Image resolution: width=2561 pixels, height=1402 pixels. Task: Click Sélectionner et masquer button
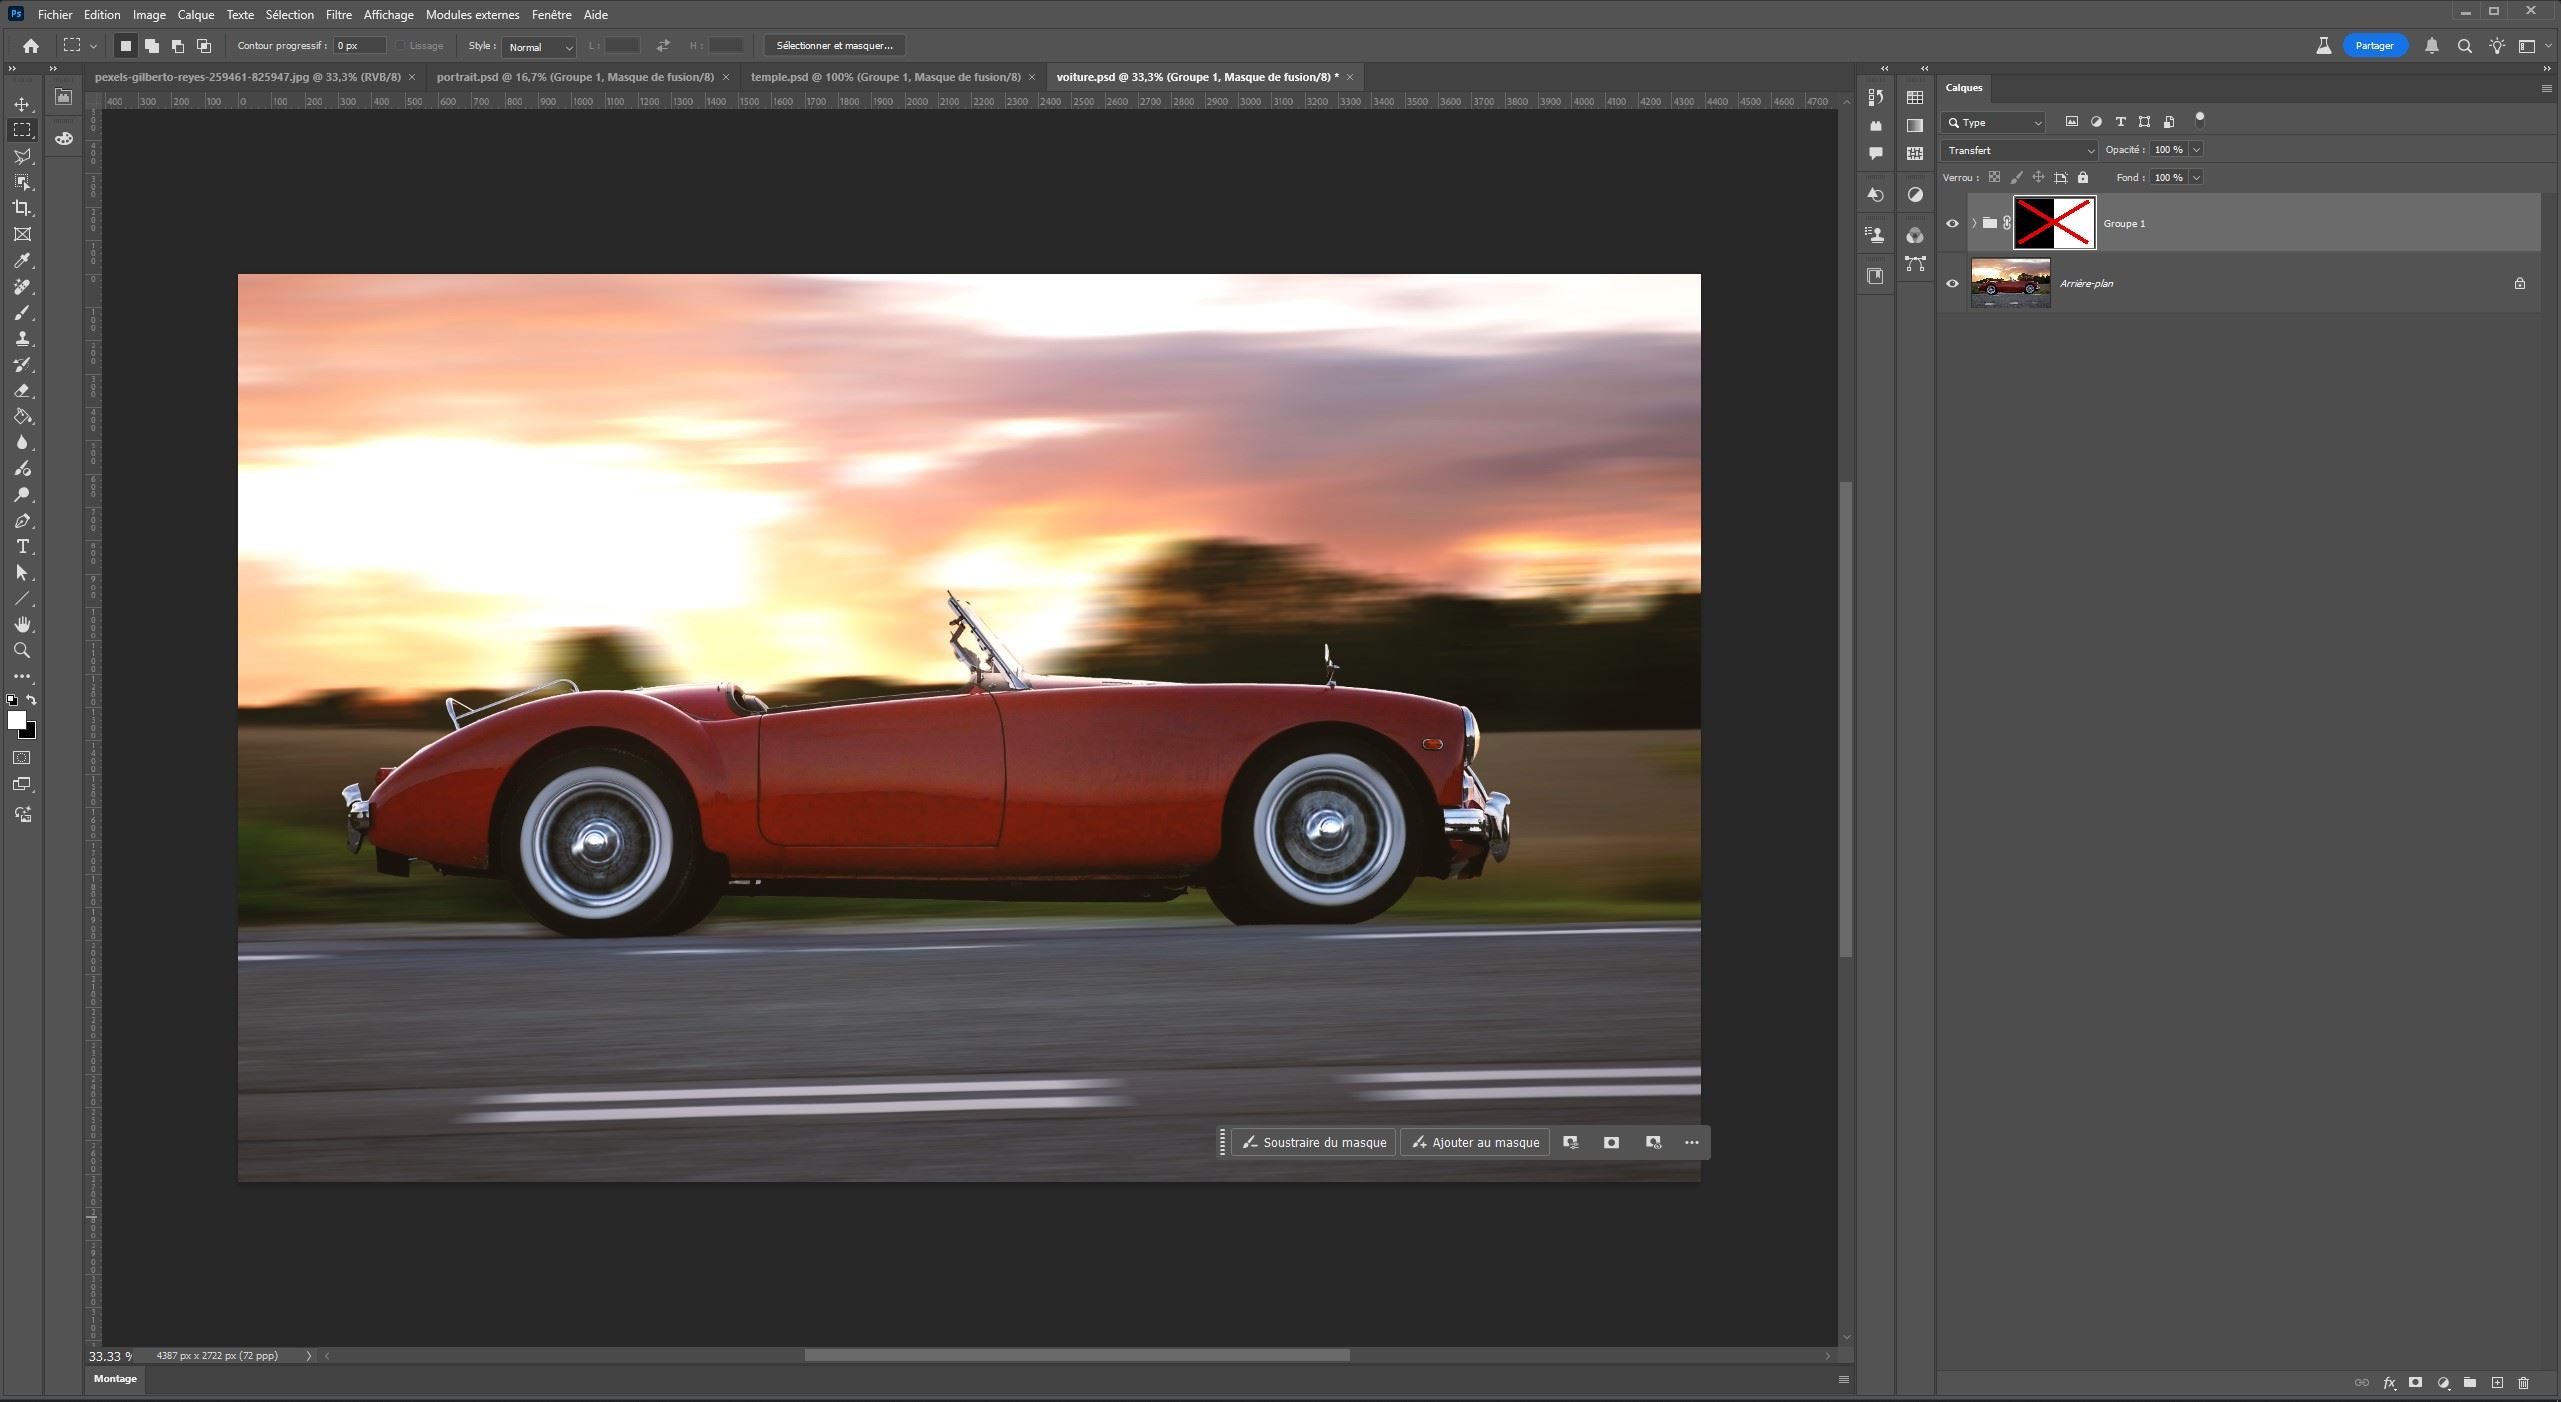[x=835, y=45]
